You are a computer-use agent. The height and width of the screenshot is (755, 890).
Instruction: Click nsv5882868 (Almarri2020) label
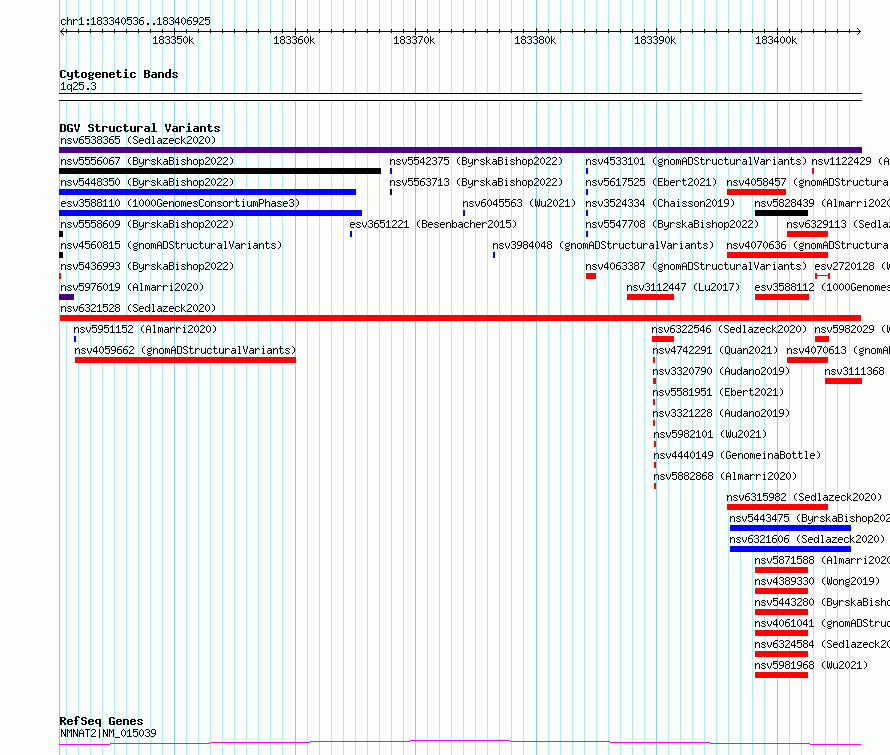pyautogui.click(x=725, y=476)
